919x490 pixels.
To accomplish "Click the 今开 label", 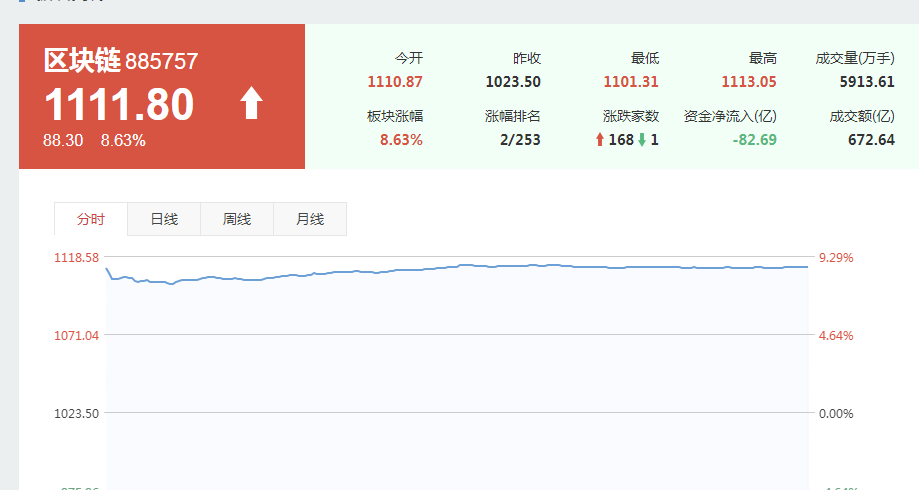I will coord(409,58).
